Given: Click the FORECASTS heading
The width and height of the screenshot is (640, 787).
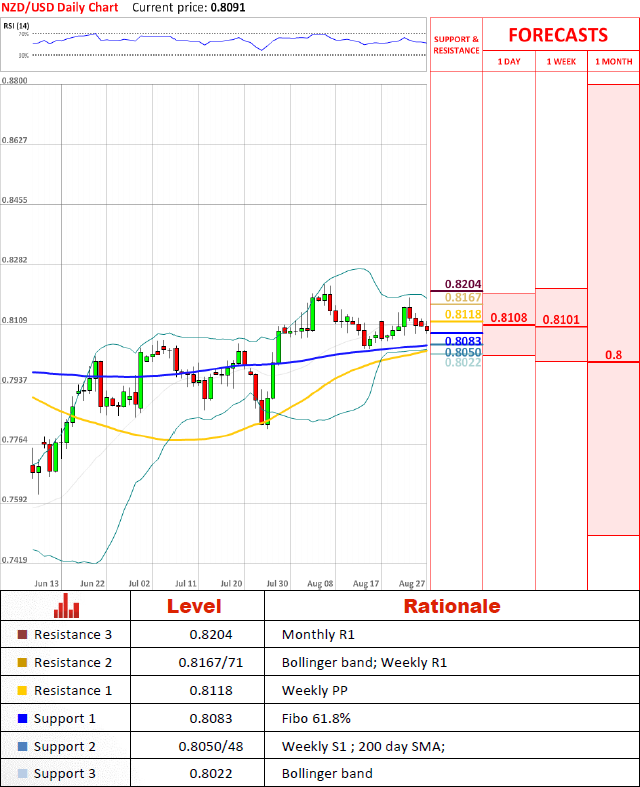Looking at the screenshot, I should pos(558,35).
